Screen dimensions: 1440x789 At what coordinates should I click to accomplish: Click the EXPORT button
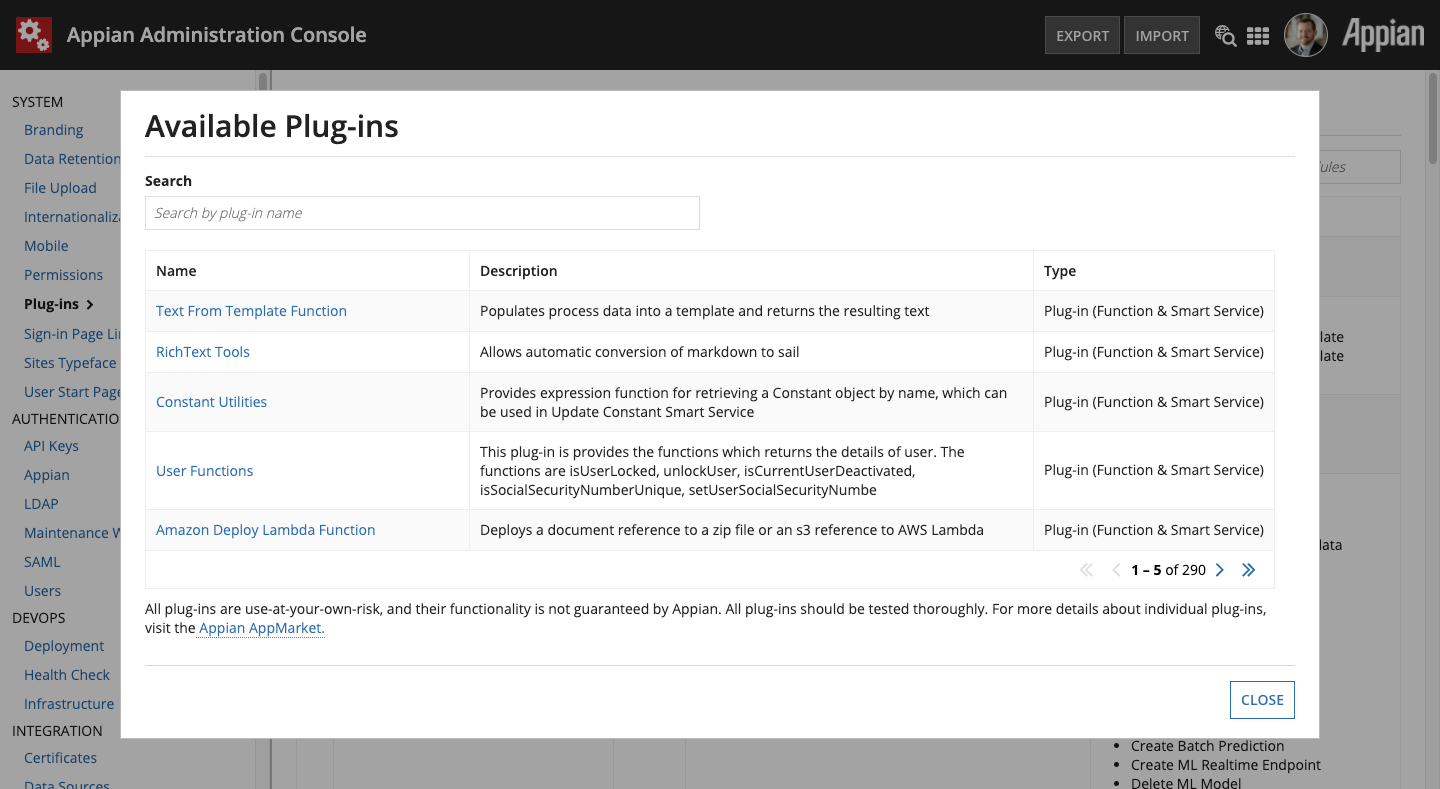(1082, 35)
